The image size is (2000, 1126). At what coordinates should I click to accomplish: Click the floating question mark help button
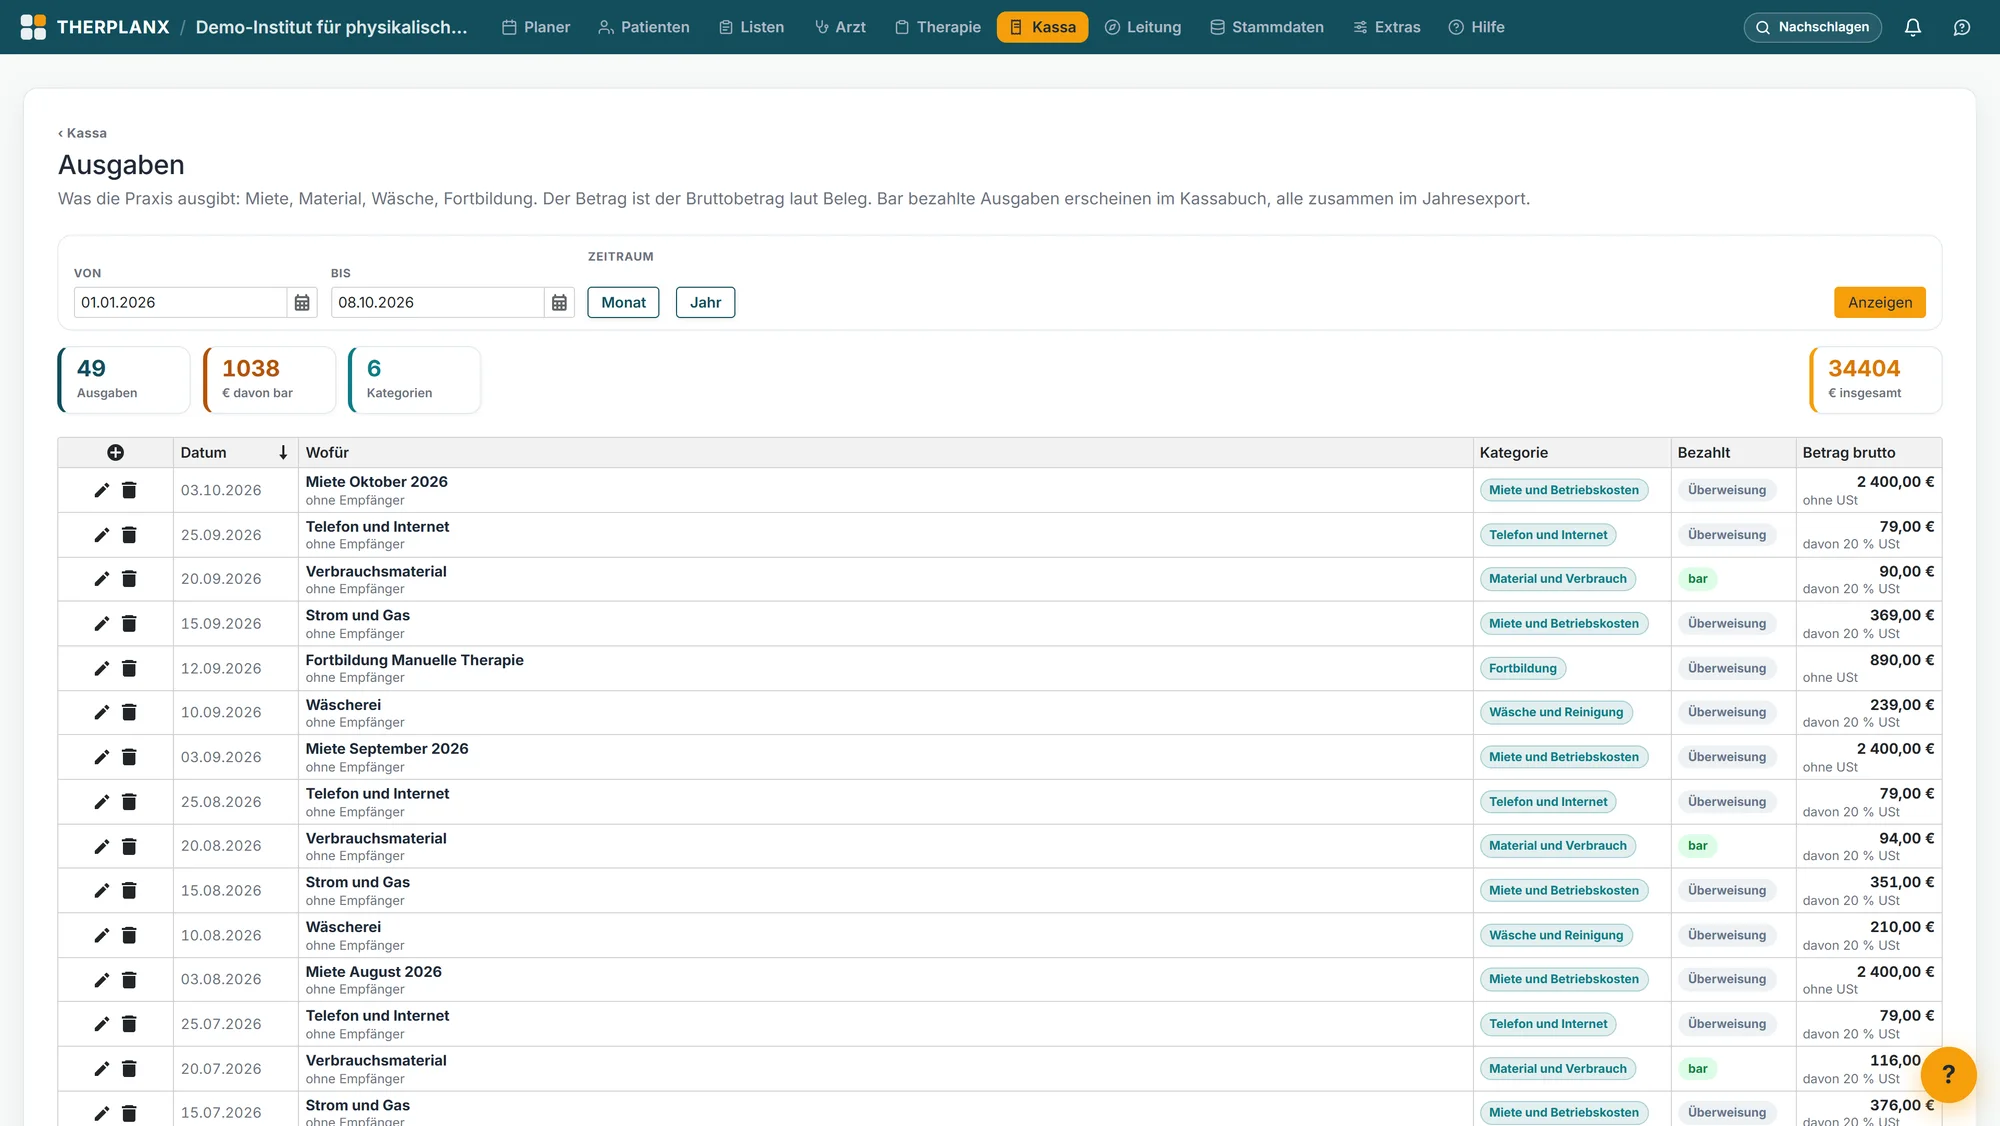click(1948, 1074)
